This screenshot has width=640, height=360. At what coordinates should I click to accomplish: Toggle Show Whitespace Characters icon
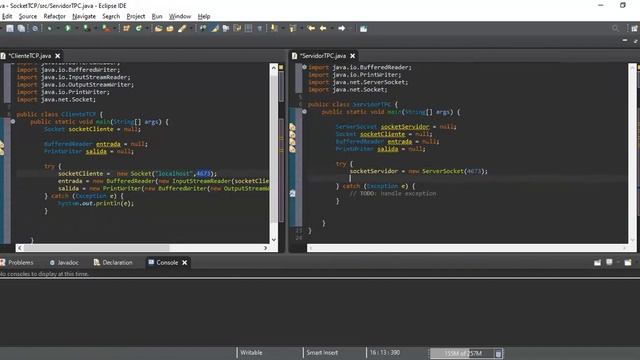(x=260, y=28)
